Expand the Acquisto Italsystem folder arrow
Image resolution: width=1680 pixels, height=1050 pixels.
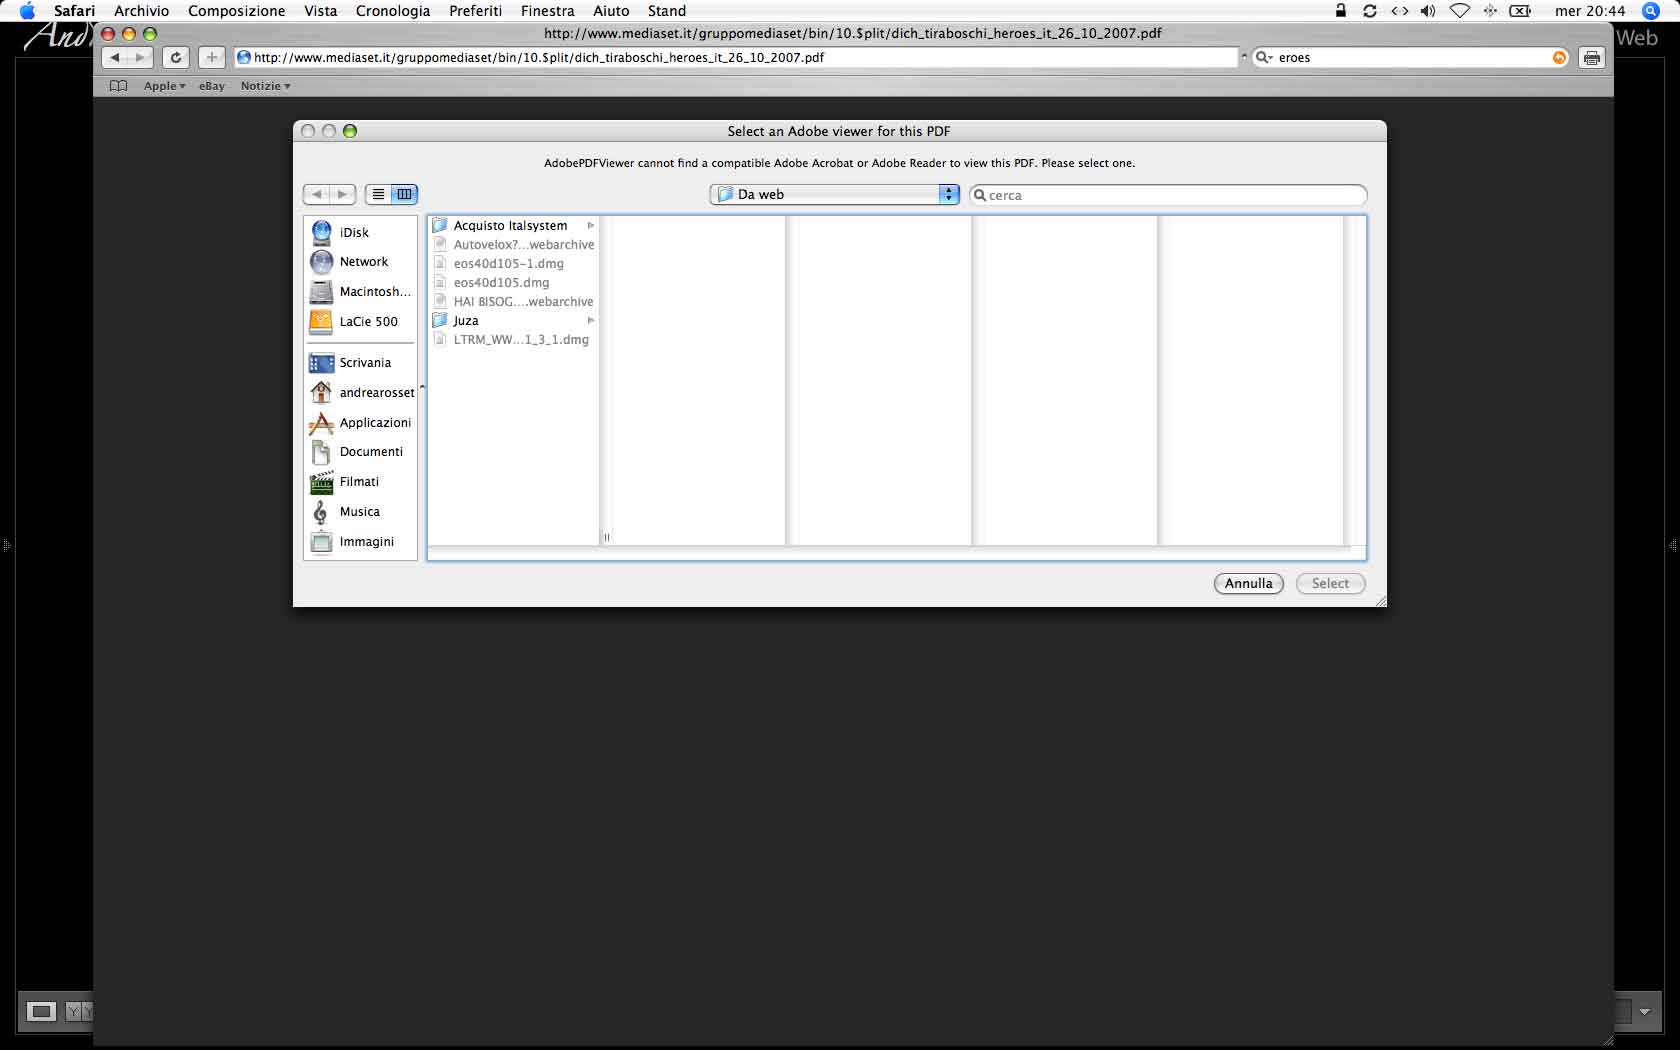click(x=591, y=226)
